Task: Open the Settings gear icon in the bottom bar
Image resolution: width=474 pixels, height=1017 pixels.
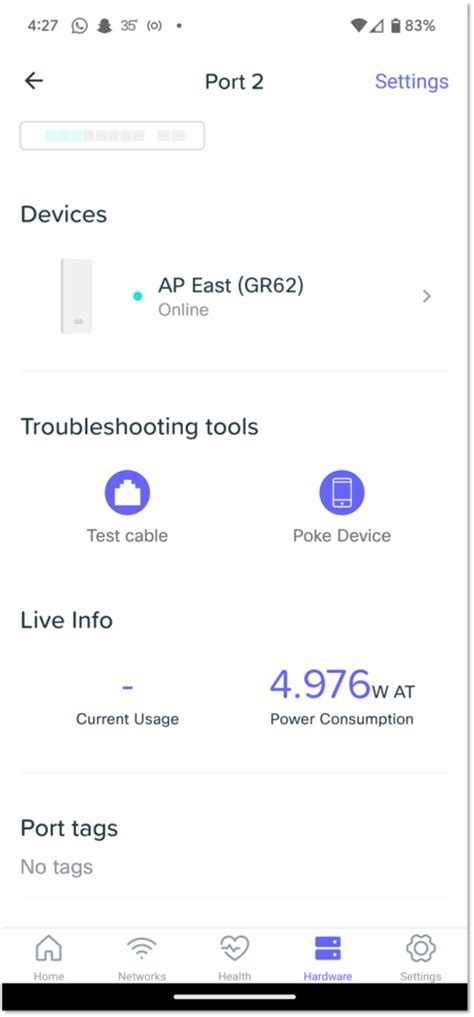Action: tap(421, 949)
